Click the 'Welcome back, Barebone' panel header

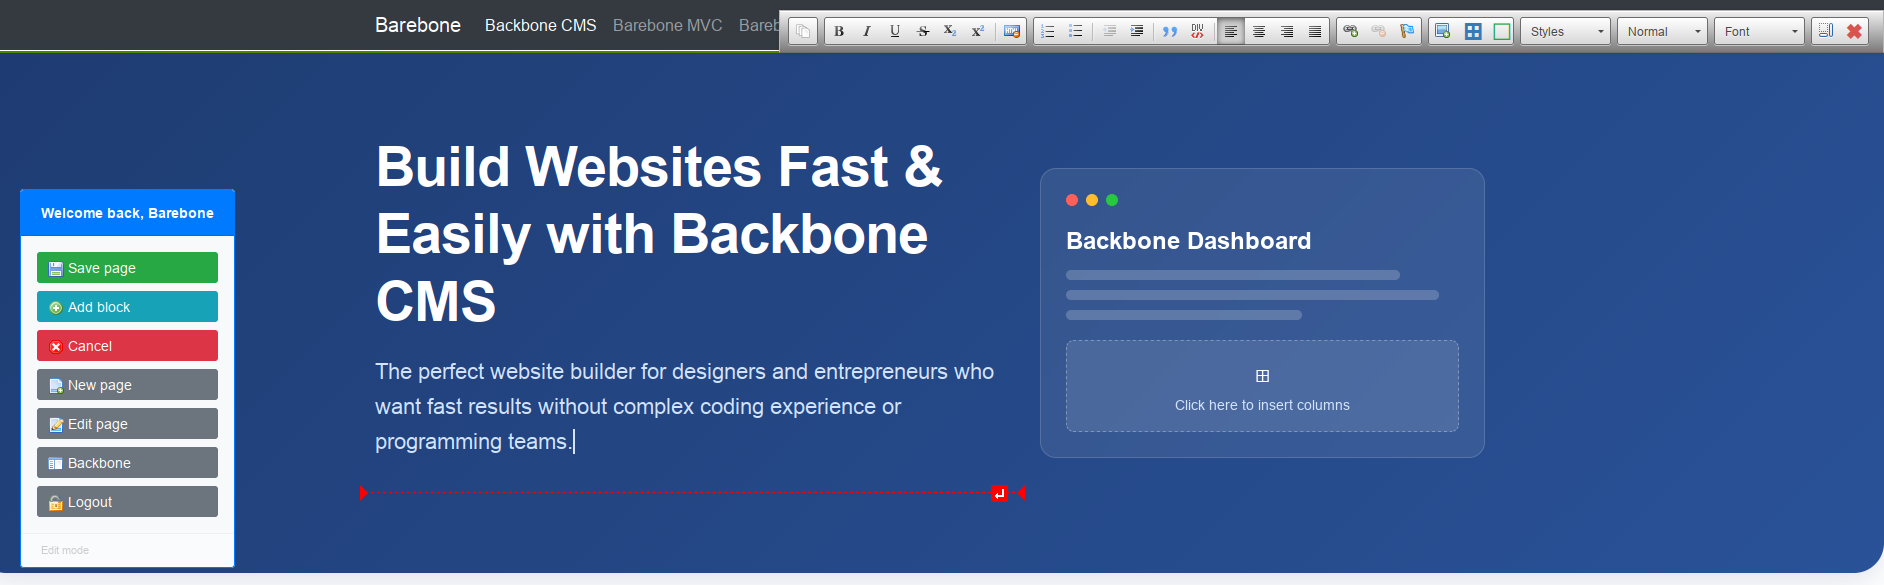(127, 213)
